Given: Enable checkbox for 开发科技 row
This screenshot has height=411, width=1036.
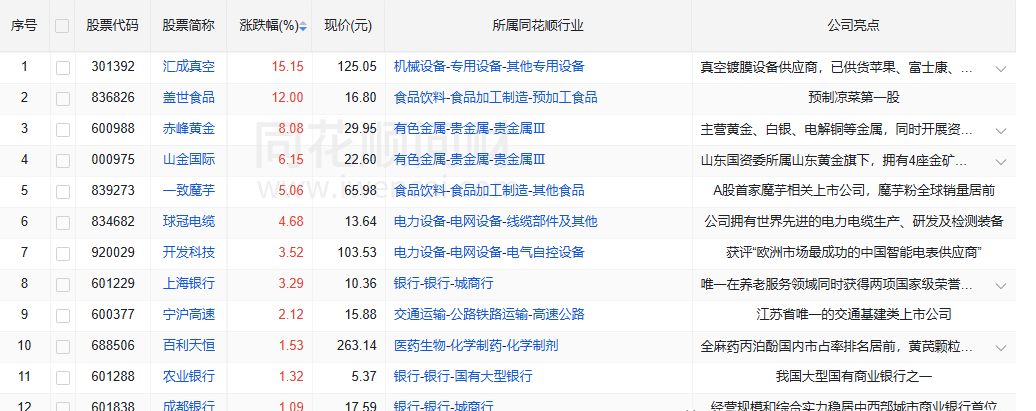Looking at the screenshot, I should (x=63, y=254).
